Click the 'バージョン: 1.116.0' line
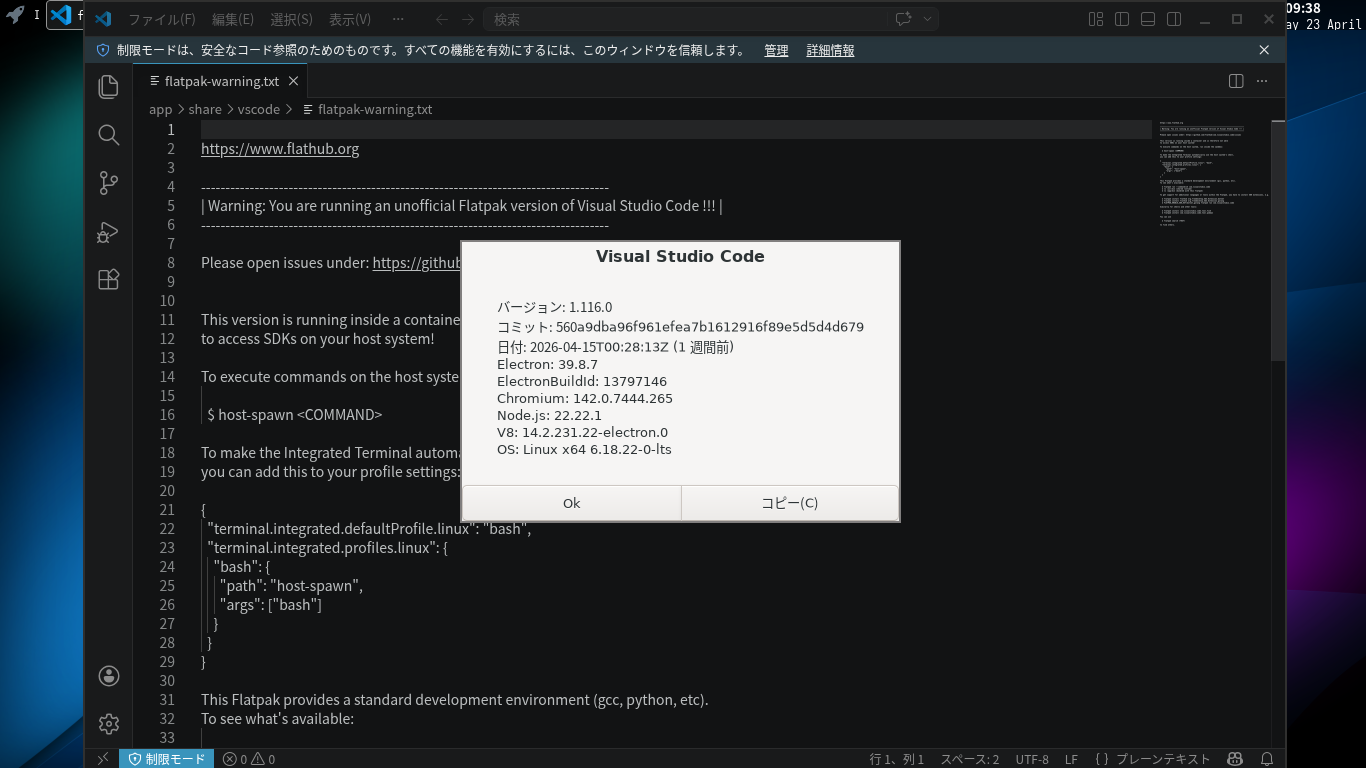The height and width of the screenshot is (768, 1366). pos(555,307)
